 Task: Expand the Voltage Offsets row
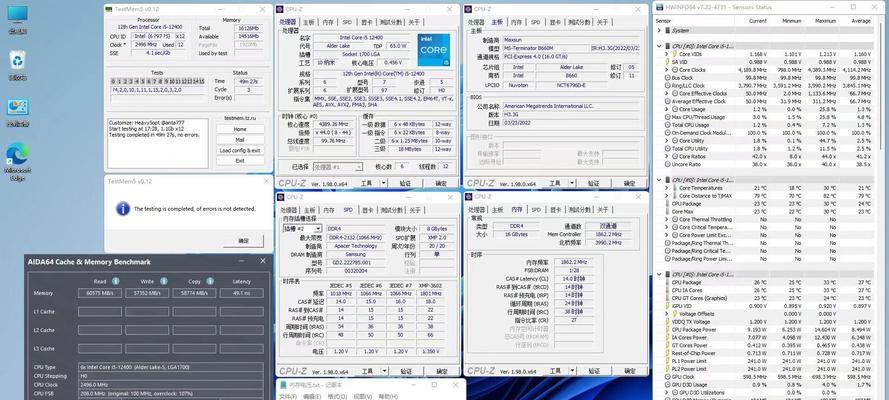pyautogui.click(x=667, y=314)
